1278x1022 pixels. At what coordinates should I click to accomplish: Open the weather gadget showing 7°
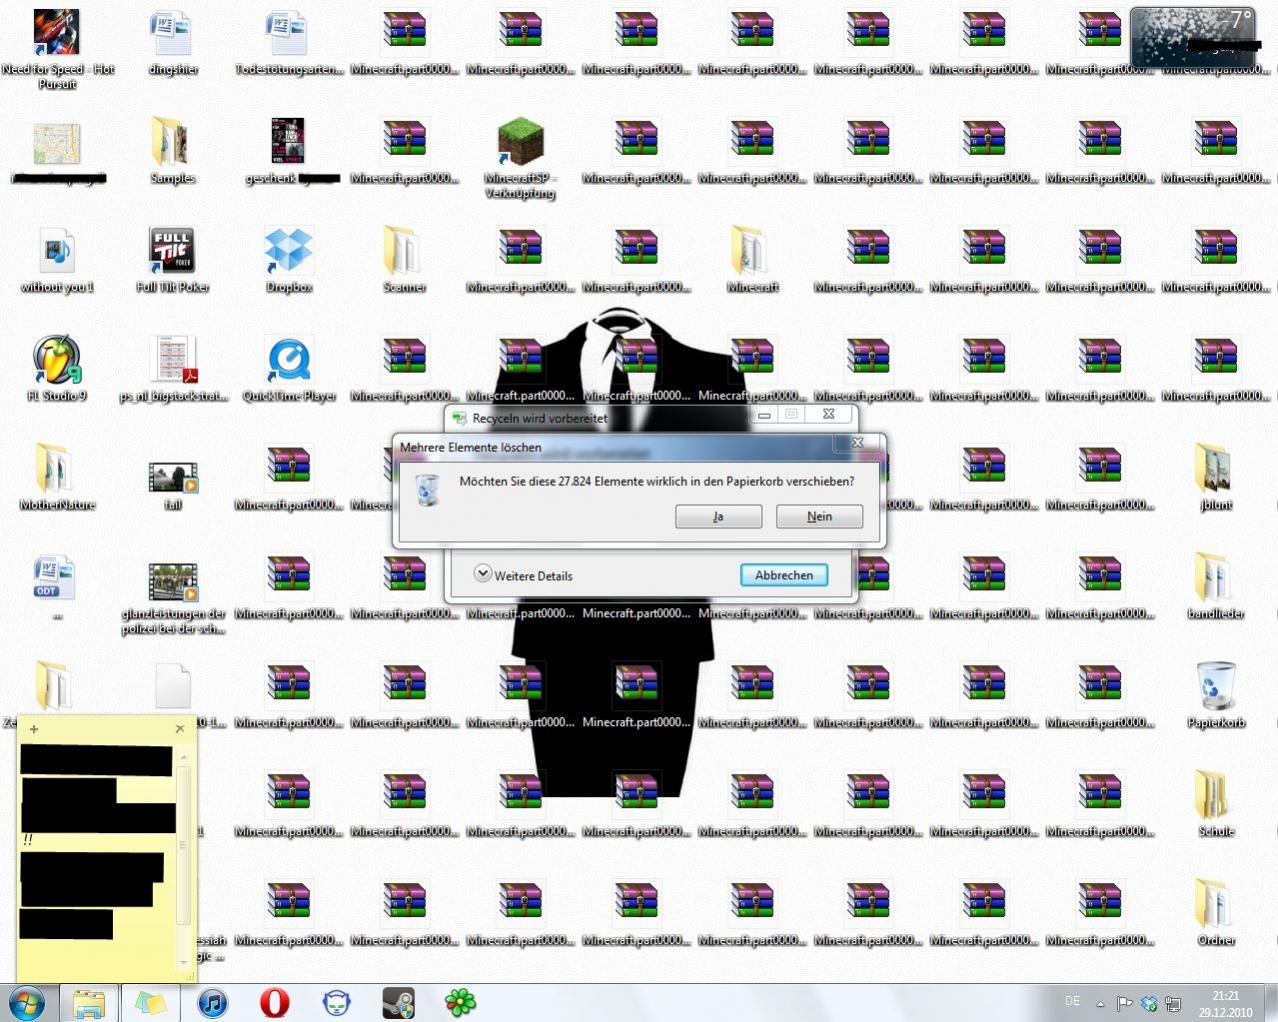click(1192, 38)
